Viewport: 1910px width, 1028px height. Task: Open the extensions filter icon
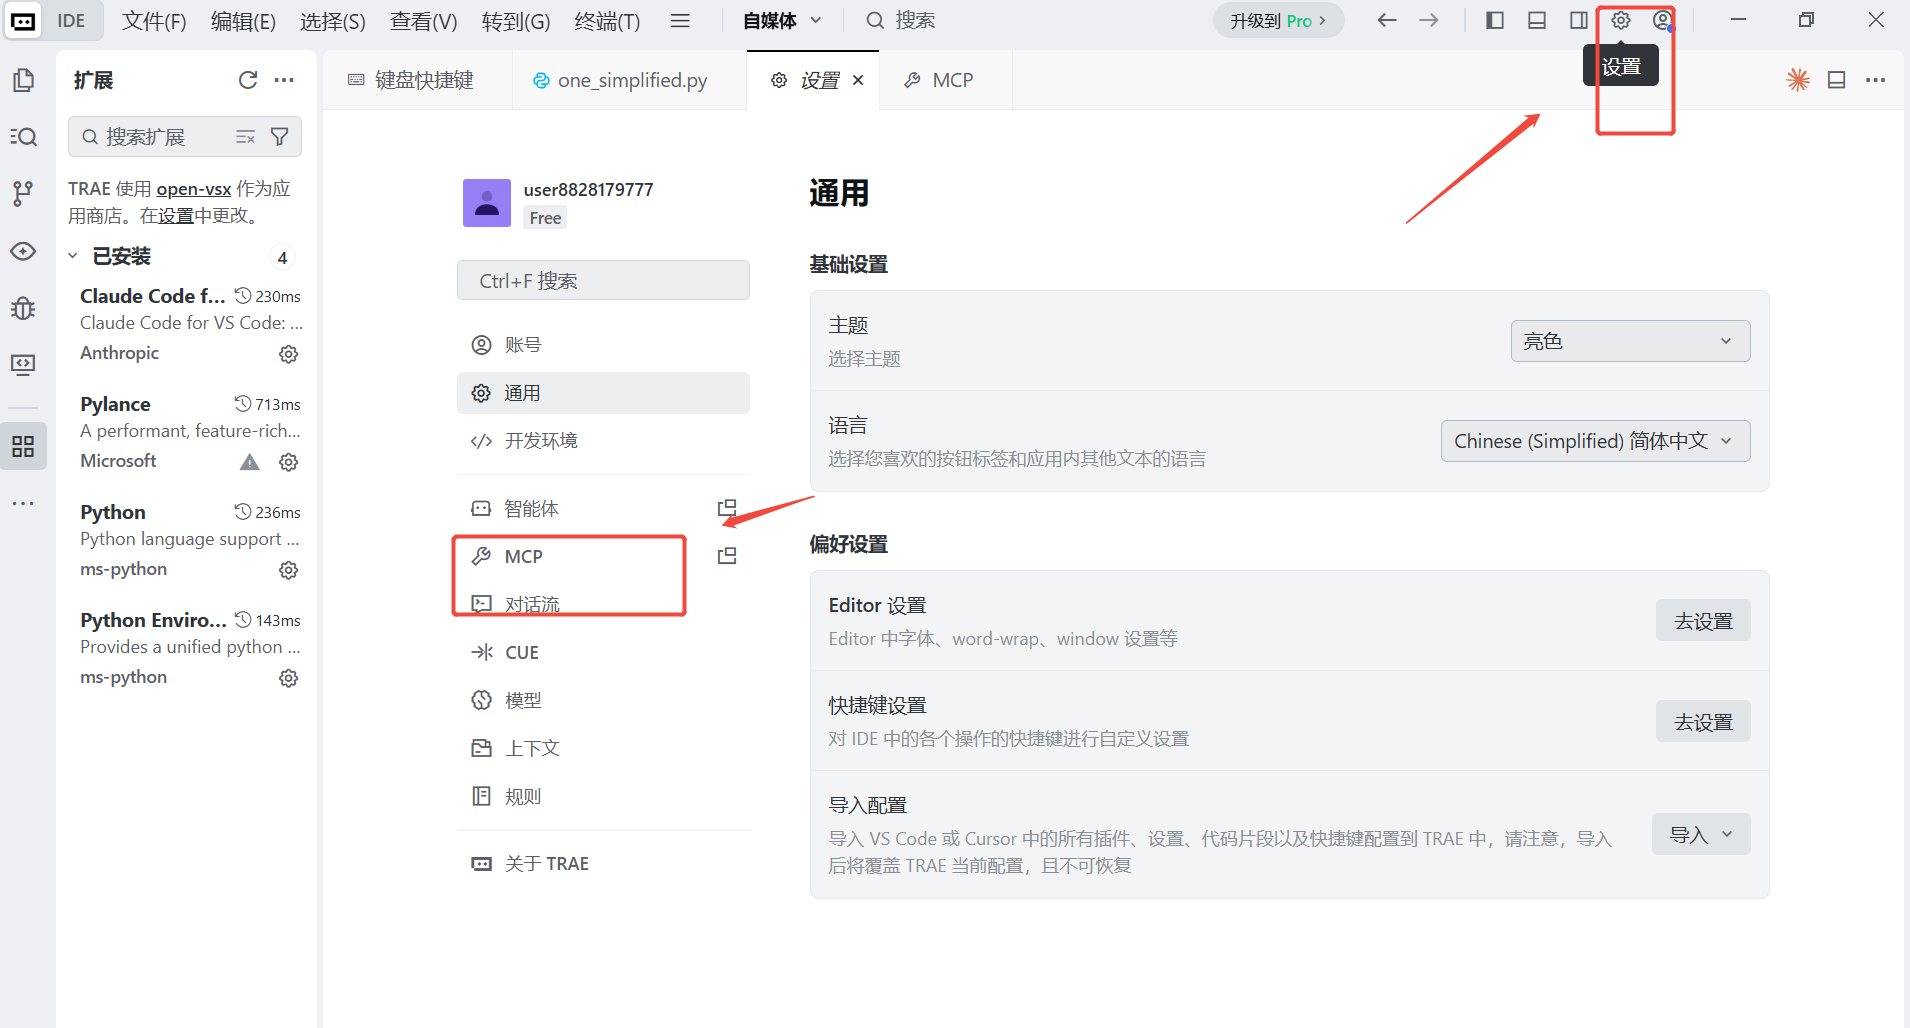(x=281, y=136)
